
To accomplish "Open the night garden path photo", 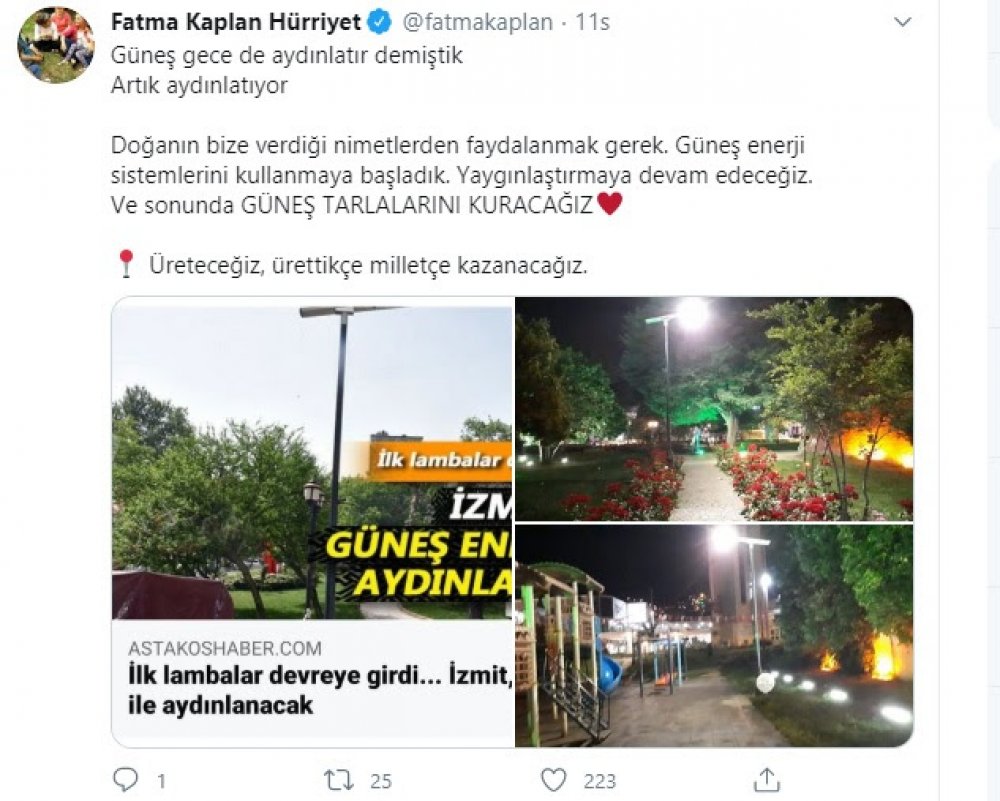I will click(x=714, y=409).
